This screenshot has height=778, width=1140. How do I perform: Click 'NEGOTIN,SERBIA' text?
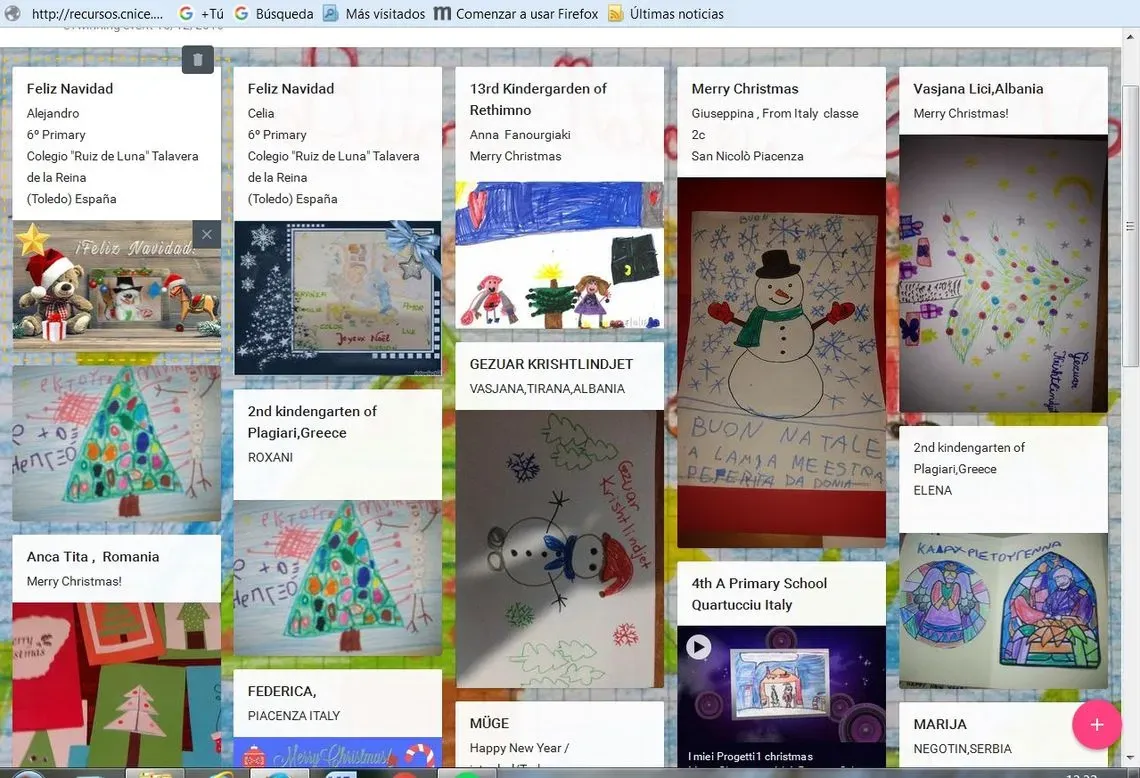[x=962, y=749]
